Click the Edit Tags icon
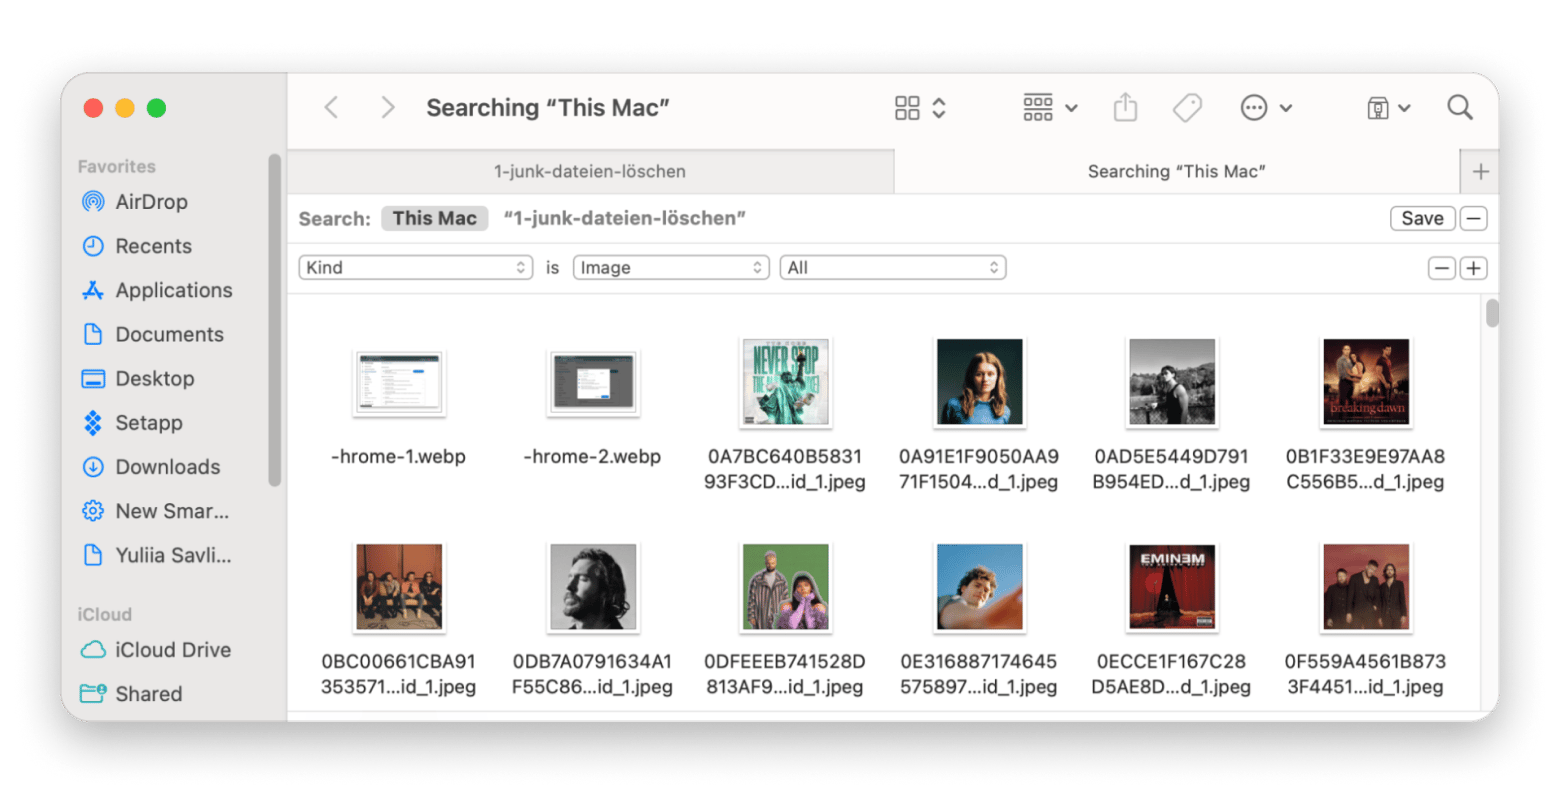 point(1187,108)
